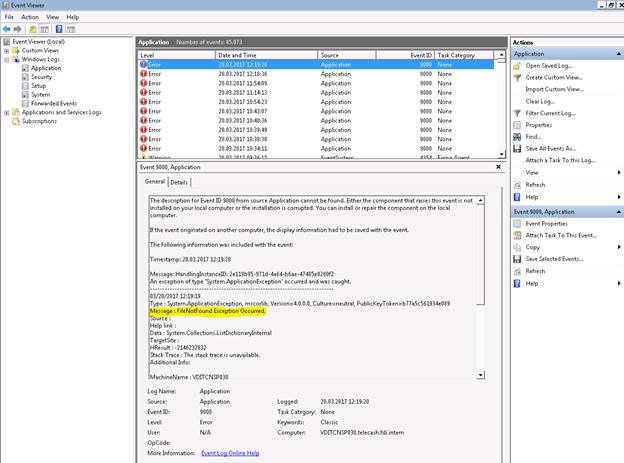Open the Action menu
Viewport: 624px width, 463px height.
coord(30,17)
